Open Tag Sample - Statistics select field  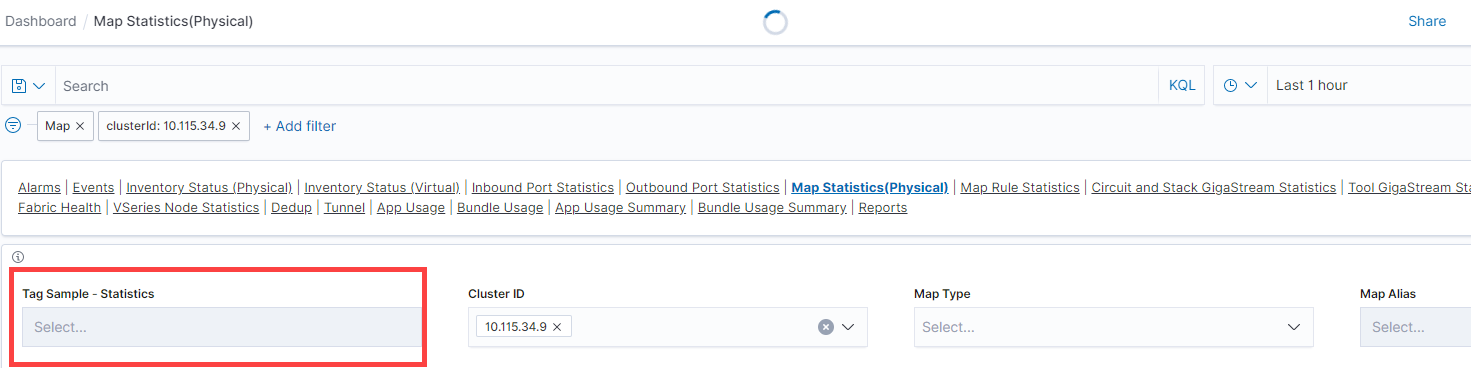[222, 327]
